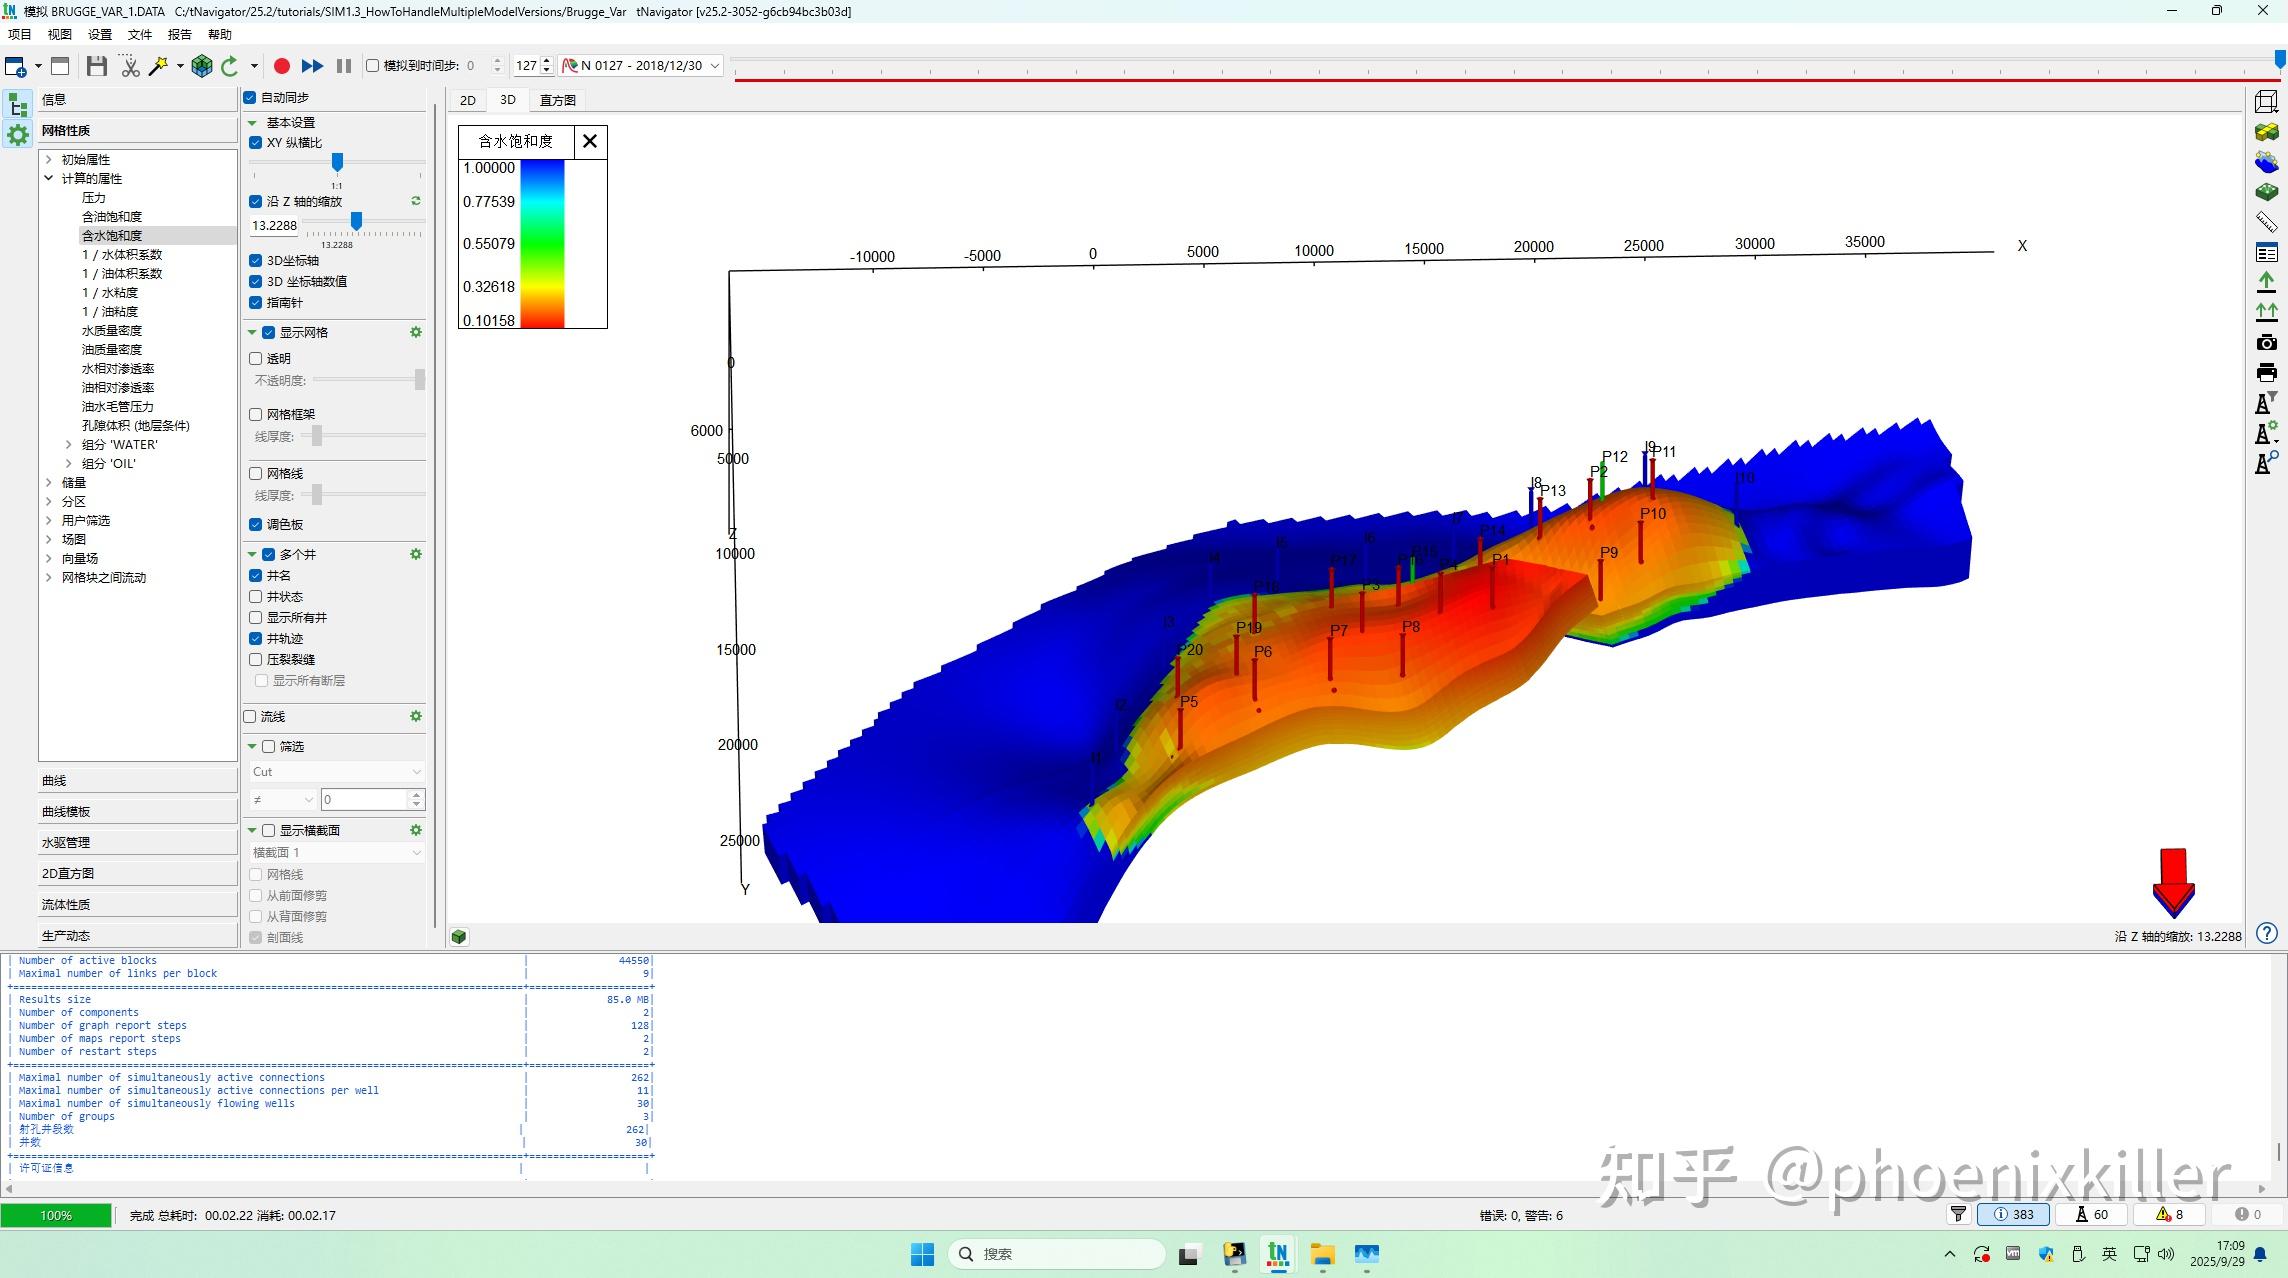This screenshot has height=1278, width=2288.
Task: Toggle the 指南针 compass checkbox
Action: click(x=256, y=302)
